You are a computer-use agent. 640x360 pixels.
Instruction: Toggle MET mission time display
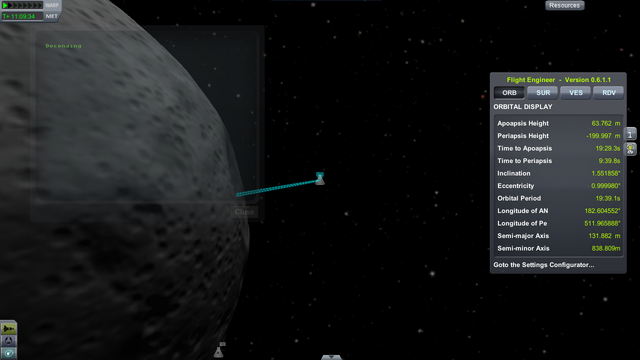tap(51, 16)
